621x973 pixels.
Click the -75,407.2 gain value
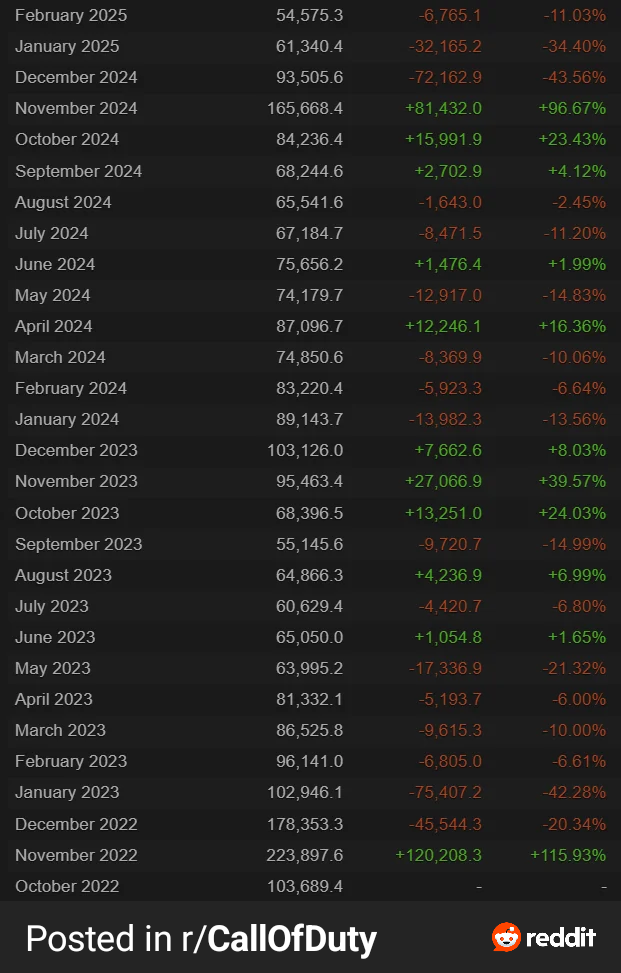[445, 792]
